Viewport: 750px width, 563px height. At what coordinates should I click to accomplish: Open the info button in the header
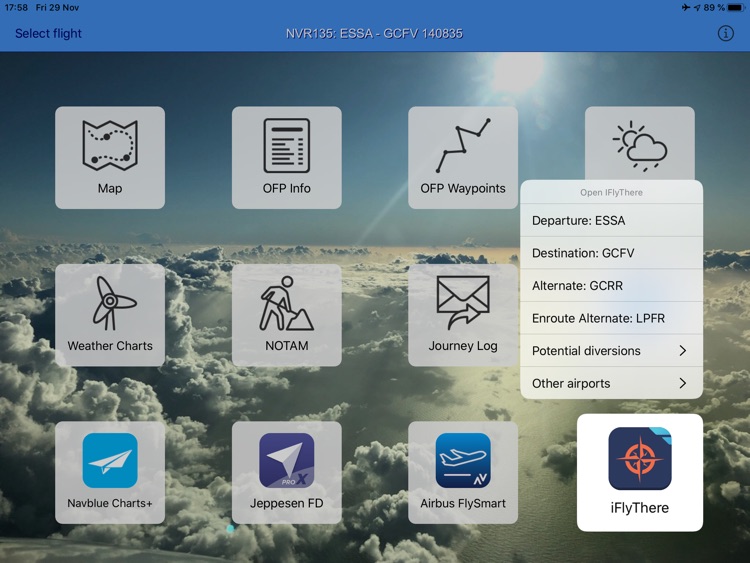coord(725,33)
